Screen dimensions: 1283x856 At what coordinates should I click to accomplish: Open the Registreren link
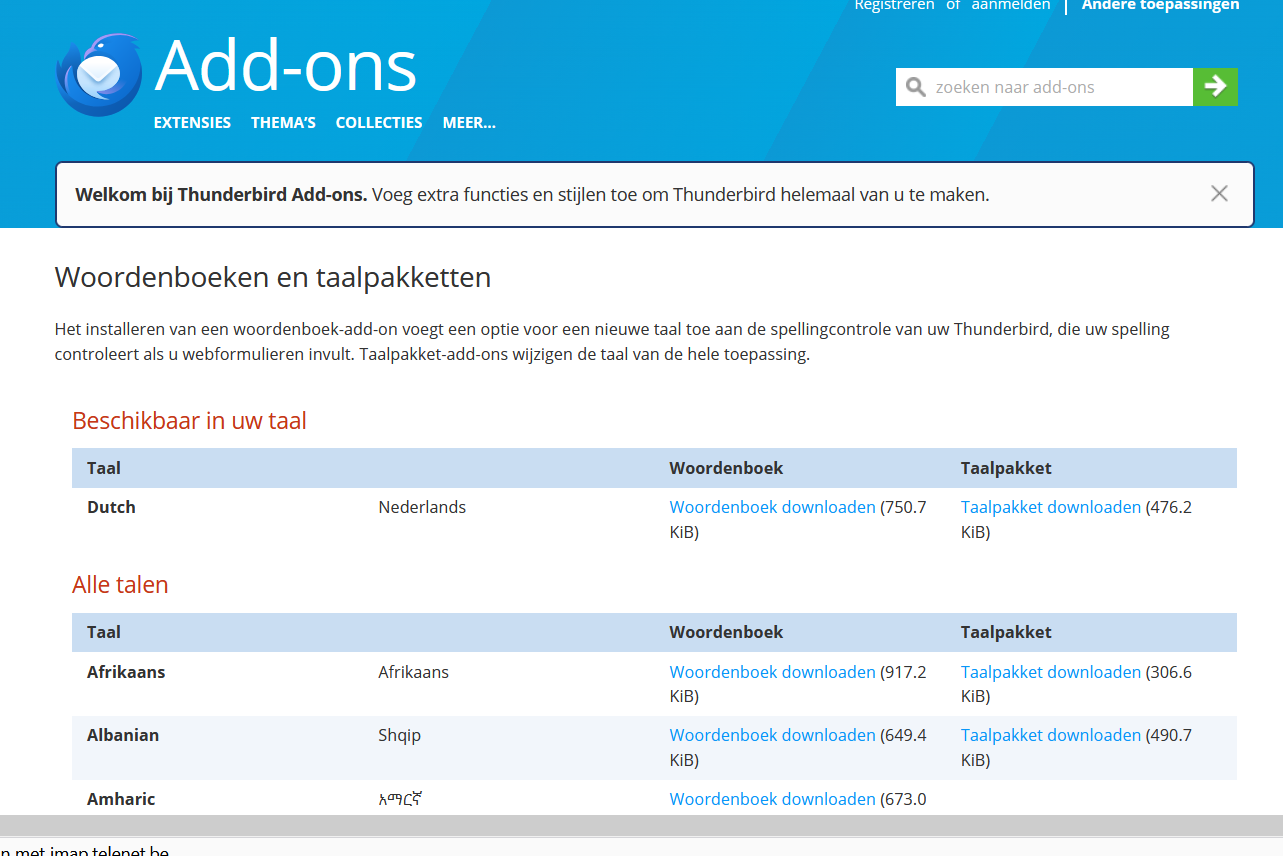pyautogui.click(x=894, y=6)
